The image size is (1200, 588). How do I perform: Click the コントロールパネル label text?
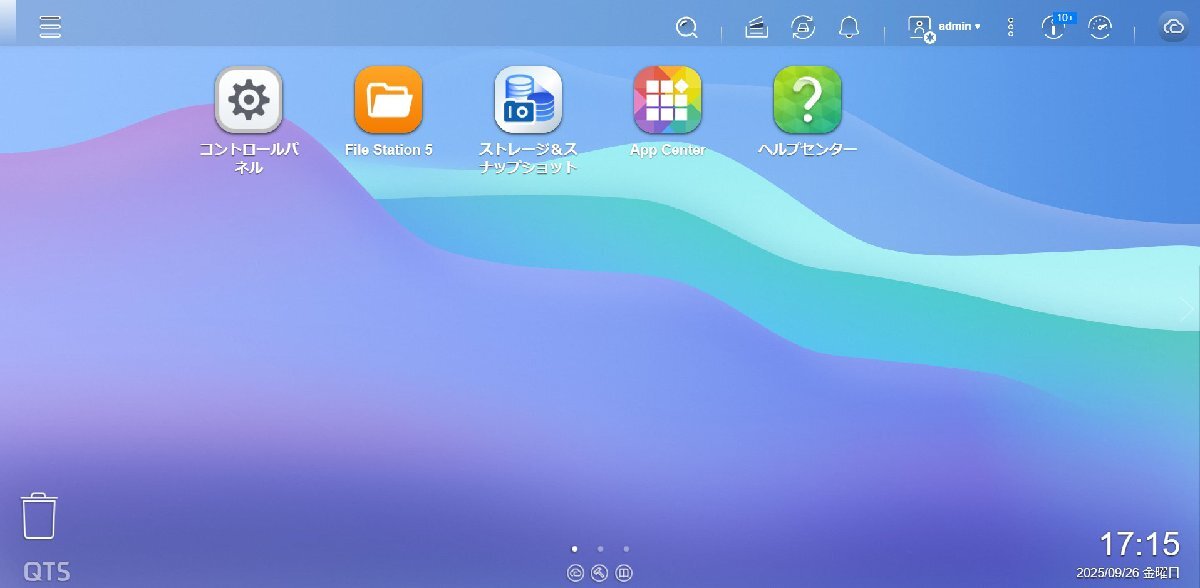coord(248,159)
